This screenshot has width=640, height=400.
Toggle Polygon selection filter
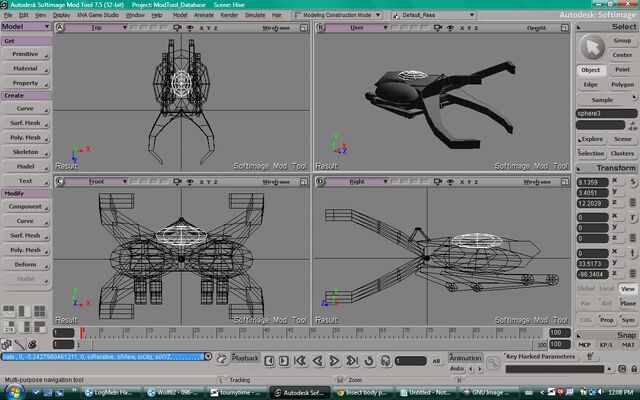622,84
